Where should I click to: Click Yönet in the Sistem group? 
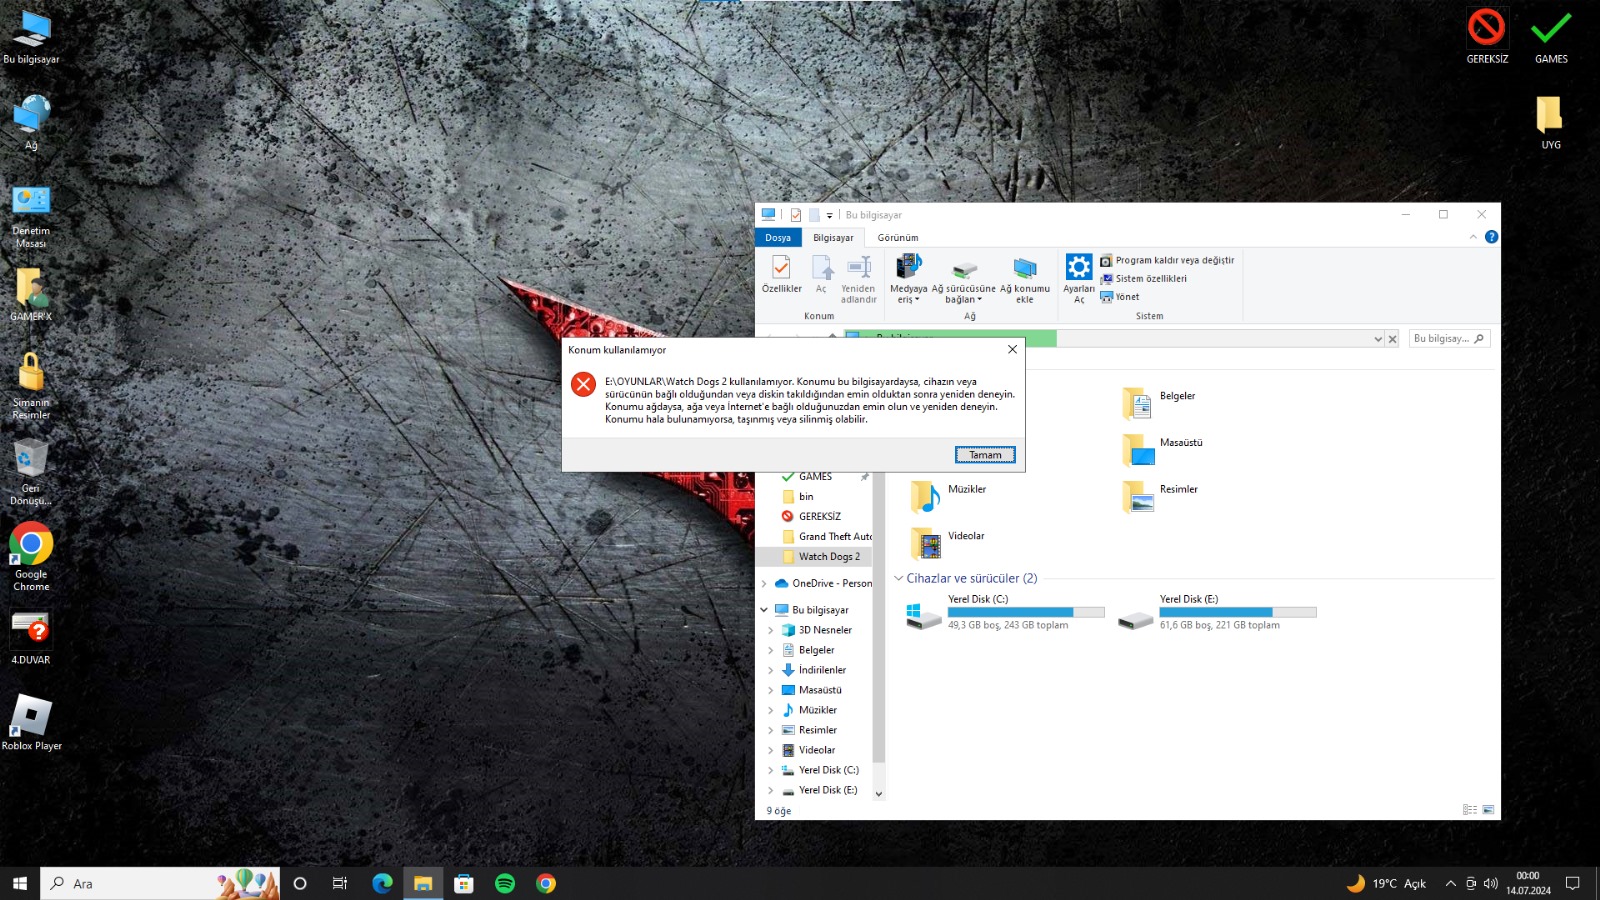coord(1120,297)
